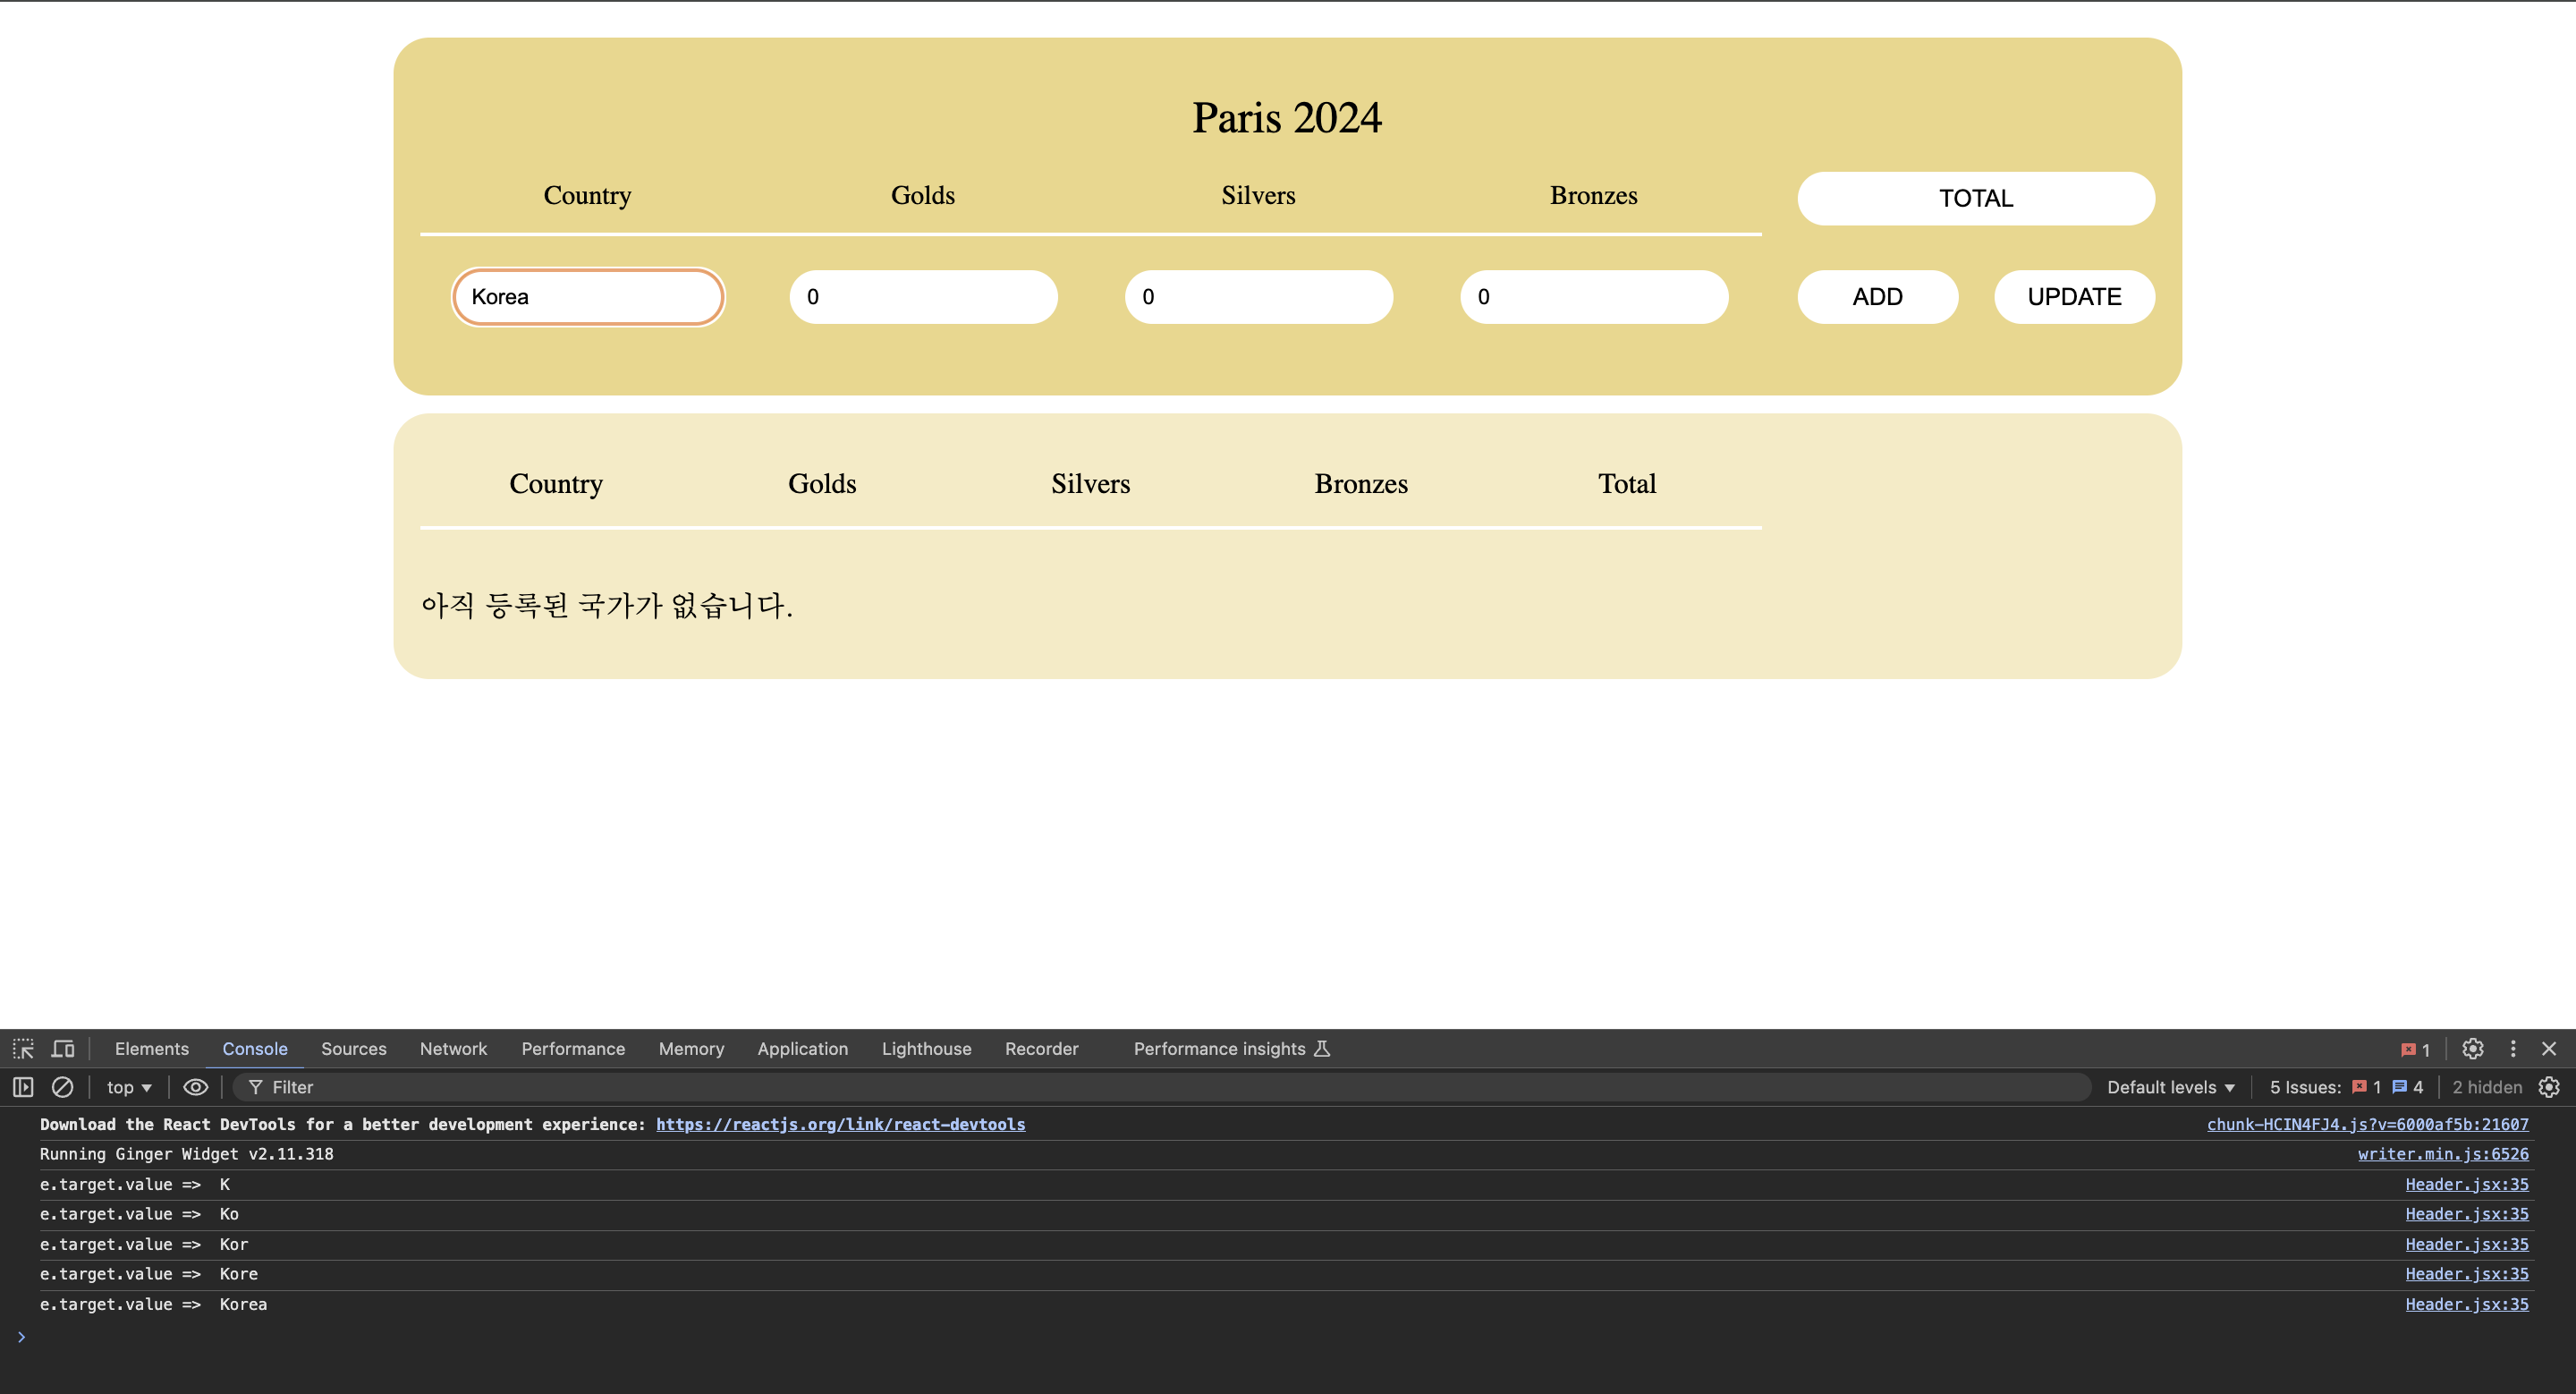Image resolution: width=2576 pixels, height=1394 pixels.
Task: Click the live expression eye icon
Action: tap(196, 1087)
